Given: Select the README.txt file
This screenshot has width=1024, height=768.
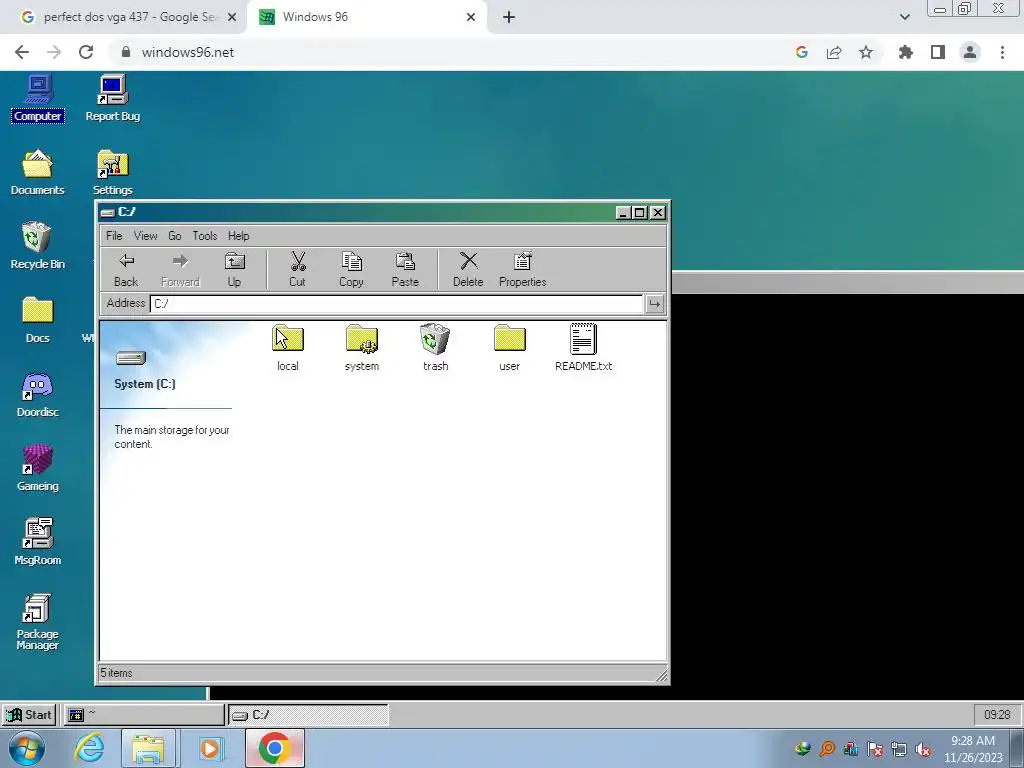Looking at the screenshot, I should pyautogui.click(x=583, y=347).
